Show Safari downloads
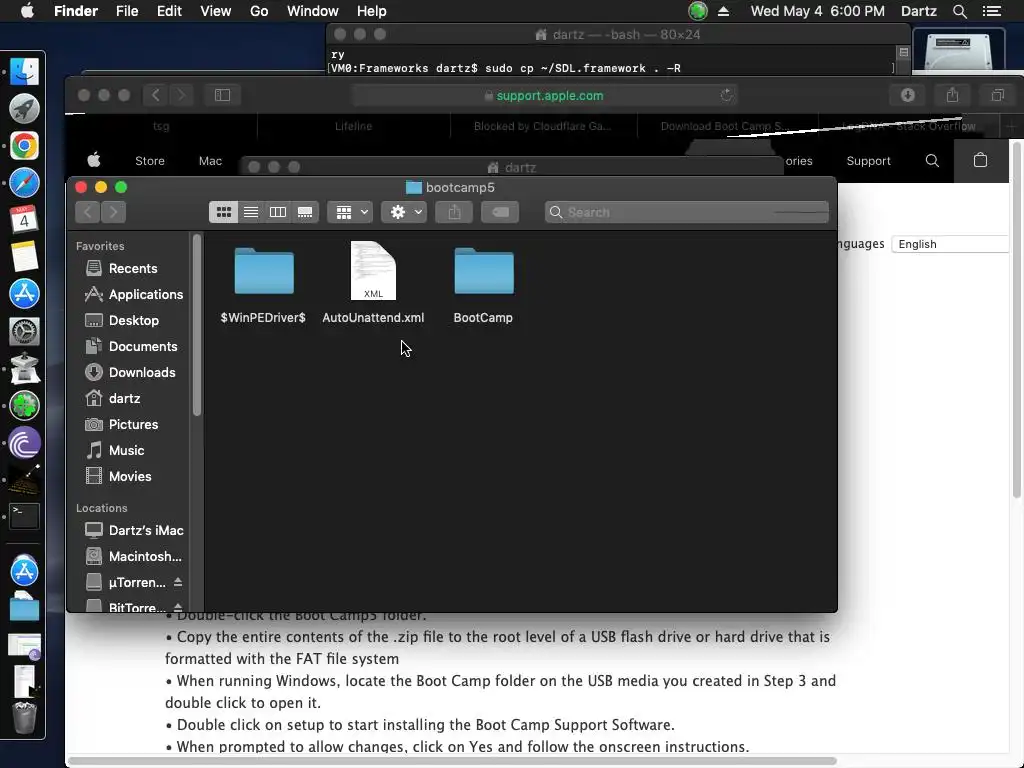1024x768 pixels. tap(908, 95)
